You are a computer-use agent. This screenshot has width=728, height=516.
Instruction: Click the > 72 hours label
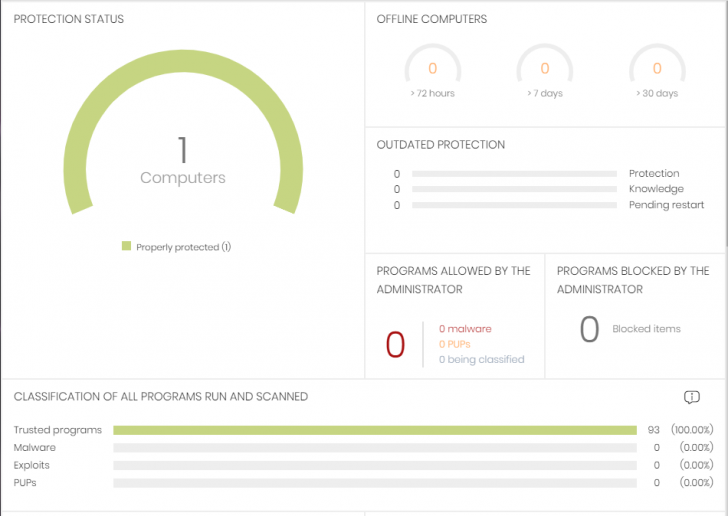tap(432, 93)
